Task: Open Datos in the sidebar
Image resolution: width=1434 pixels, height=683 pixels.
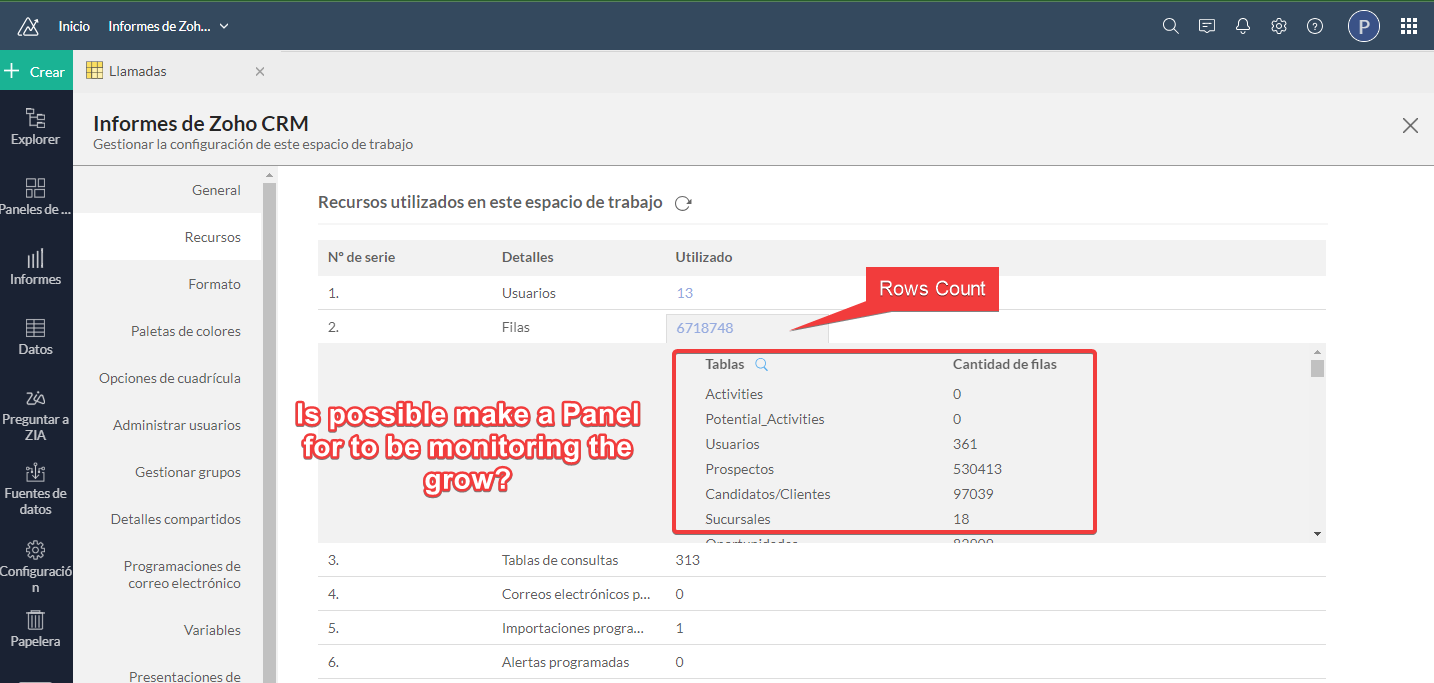Action: [36, 337]
